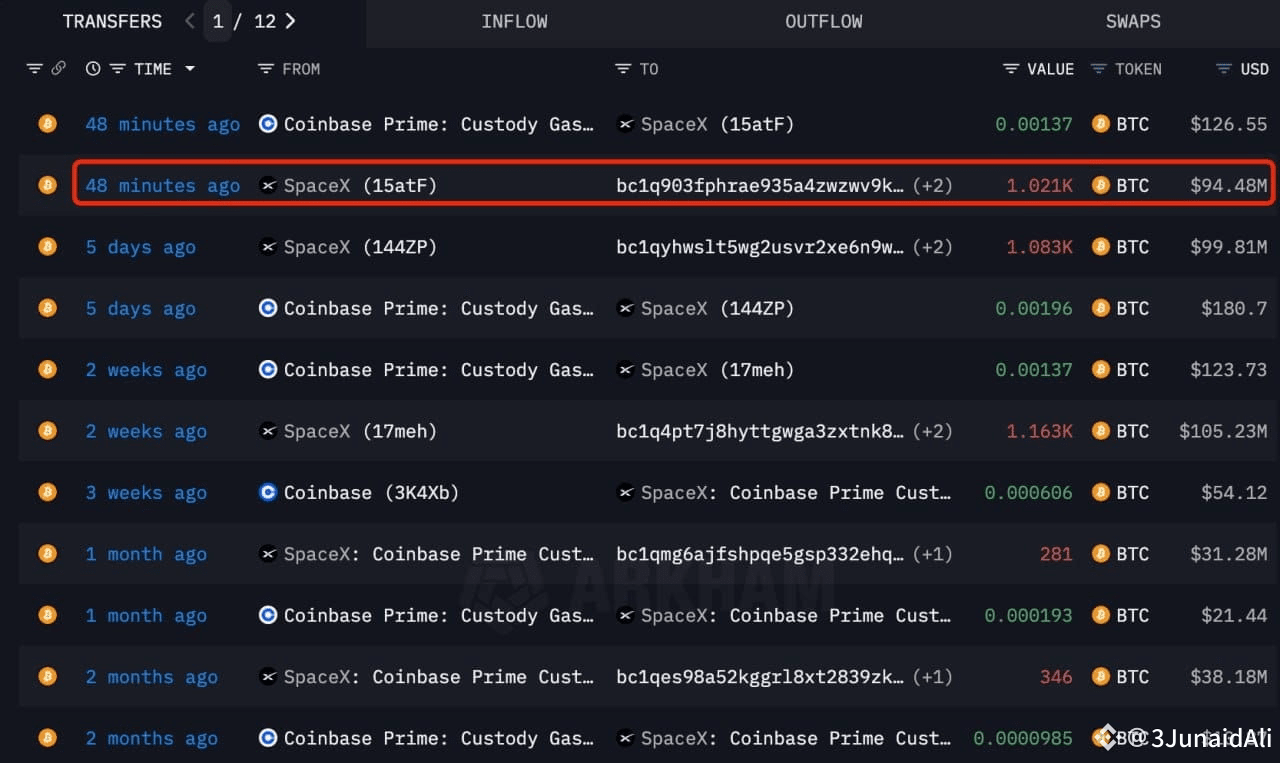Screen dimensions: 1280x763
Task: Expand the (+1) recipient in the $31.28M row
Action: pyautogui.click(x=932, y=554)
